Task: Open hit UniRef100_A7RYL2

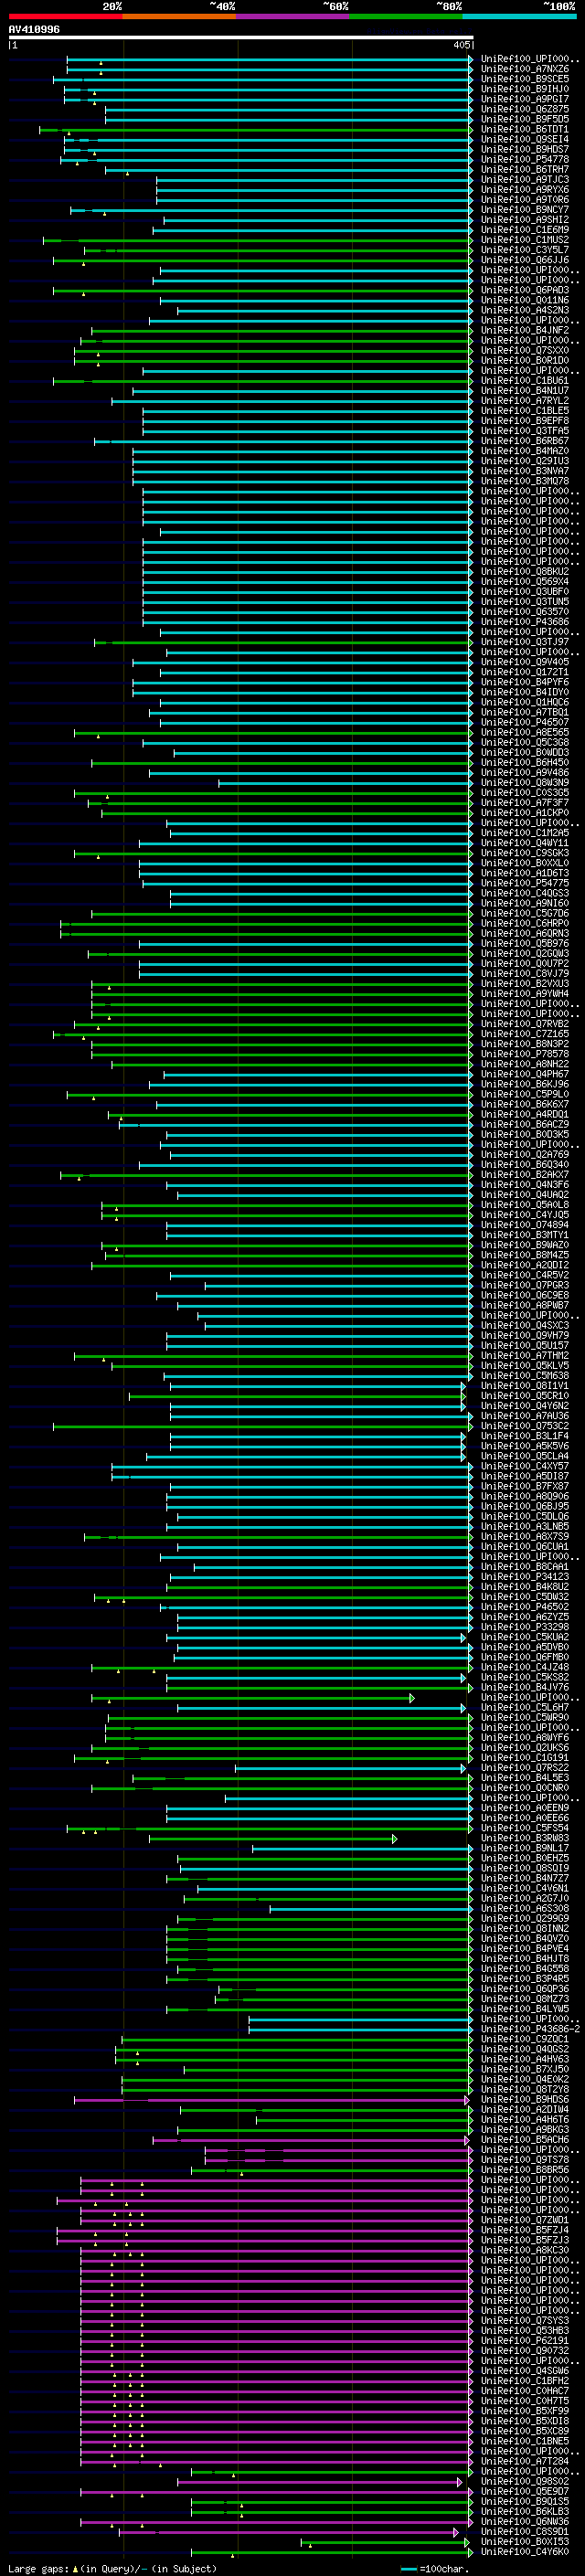Action: point(524,400)
